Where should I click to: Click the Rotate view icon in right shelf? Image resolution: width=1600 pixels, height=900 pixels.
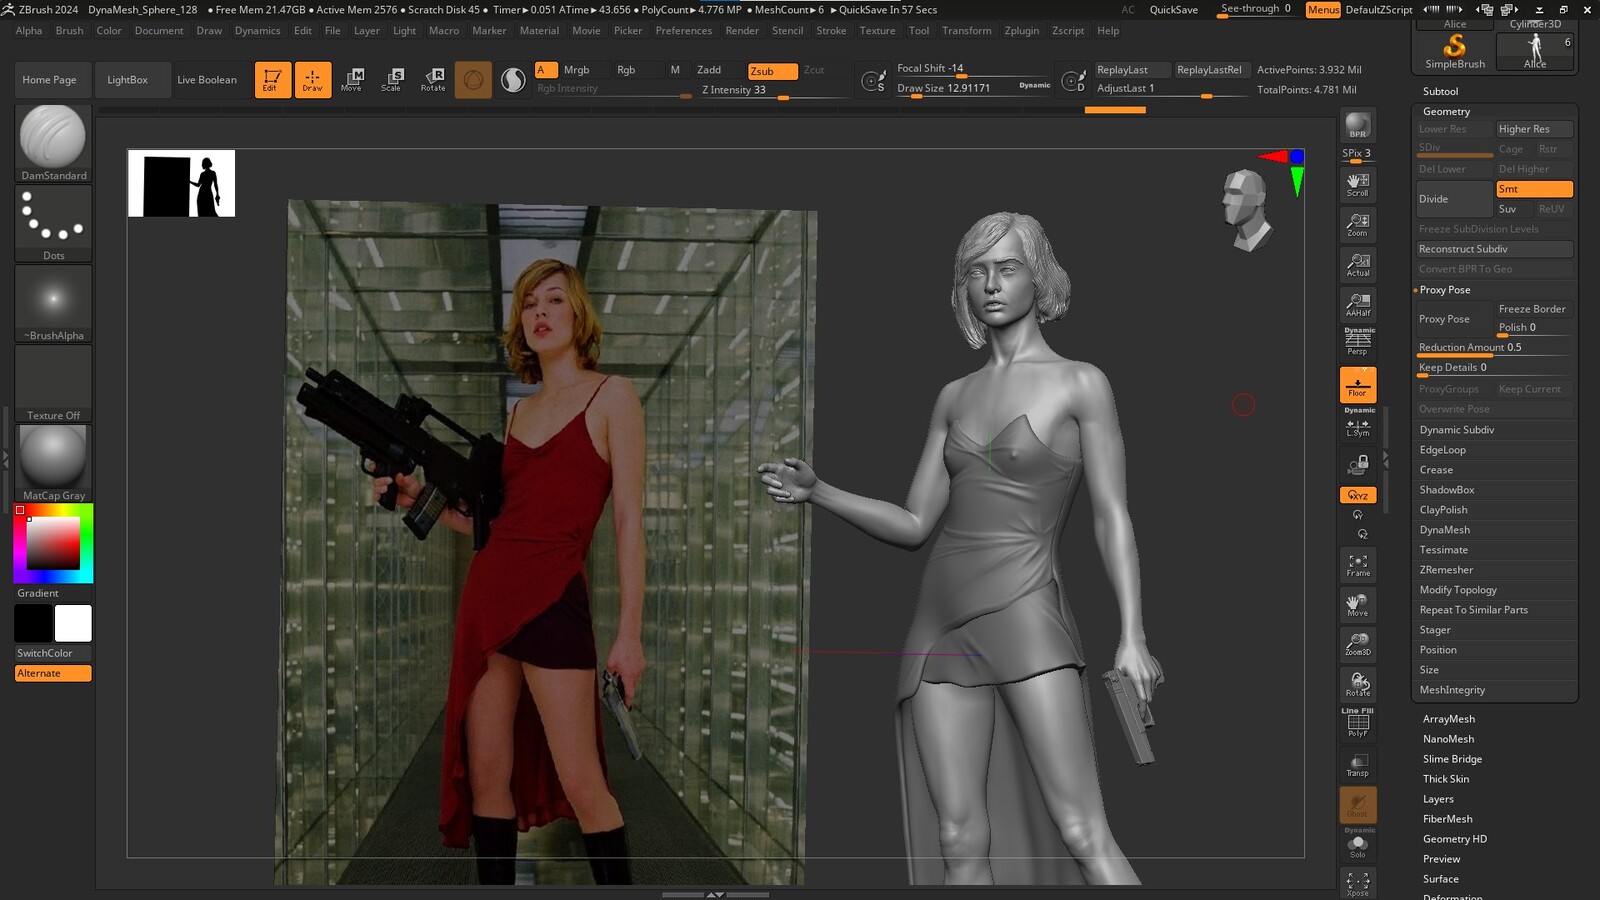[x=1358, y=685]
